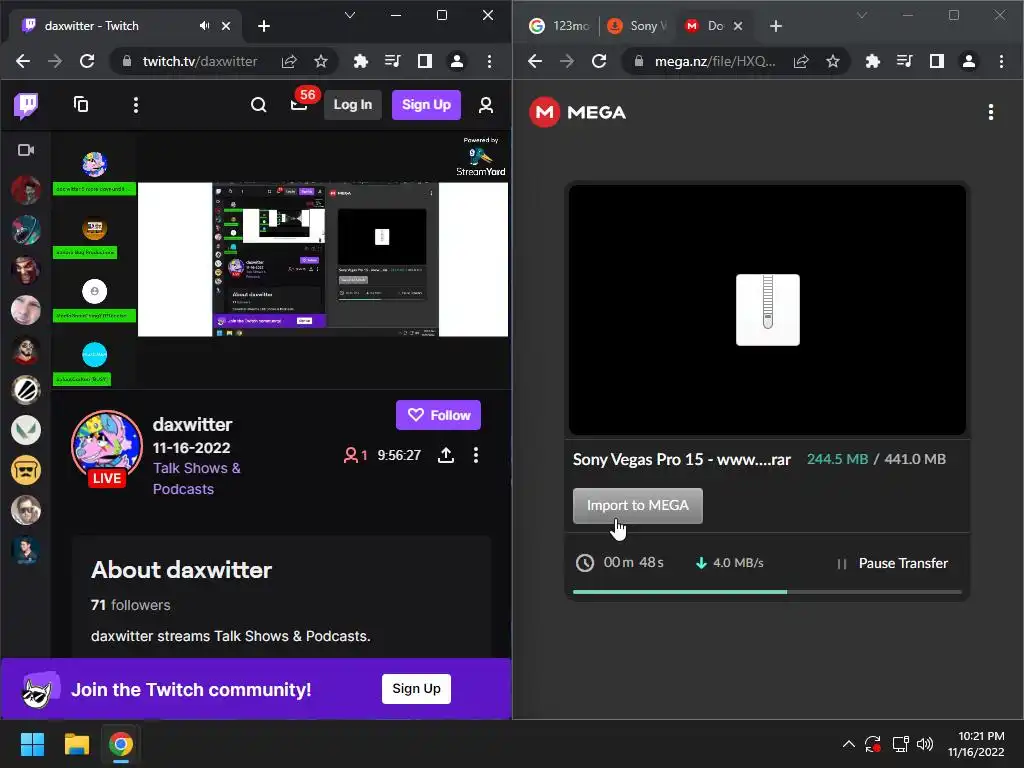This screenshot has width=1024, height=768.
Task: Click Sign Up in the Join Twitch banner
Action: [417, 688]
